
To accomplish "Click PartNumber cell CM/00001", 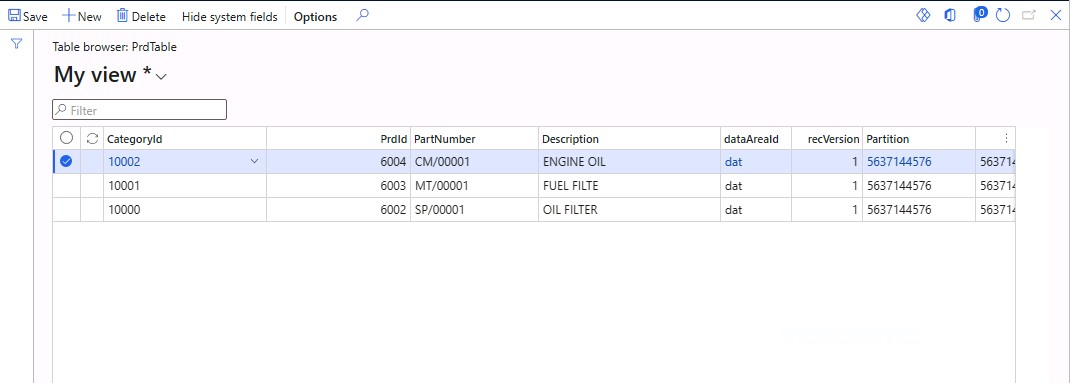I will [x=474, y=162].
